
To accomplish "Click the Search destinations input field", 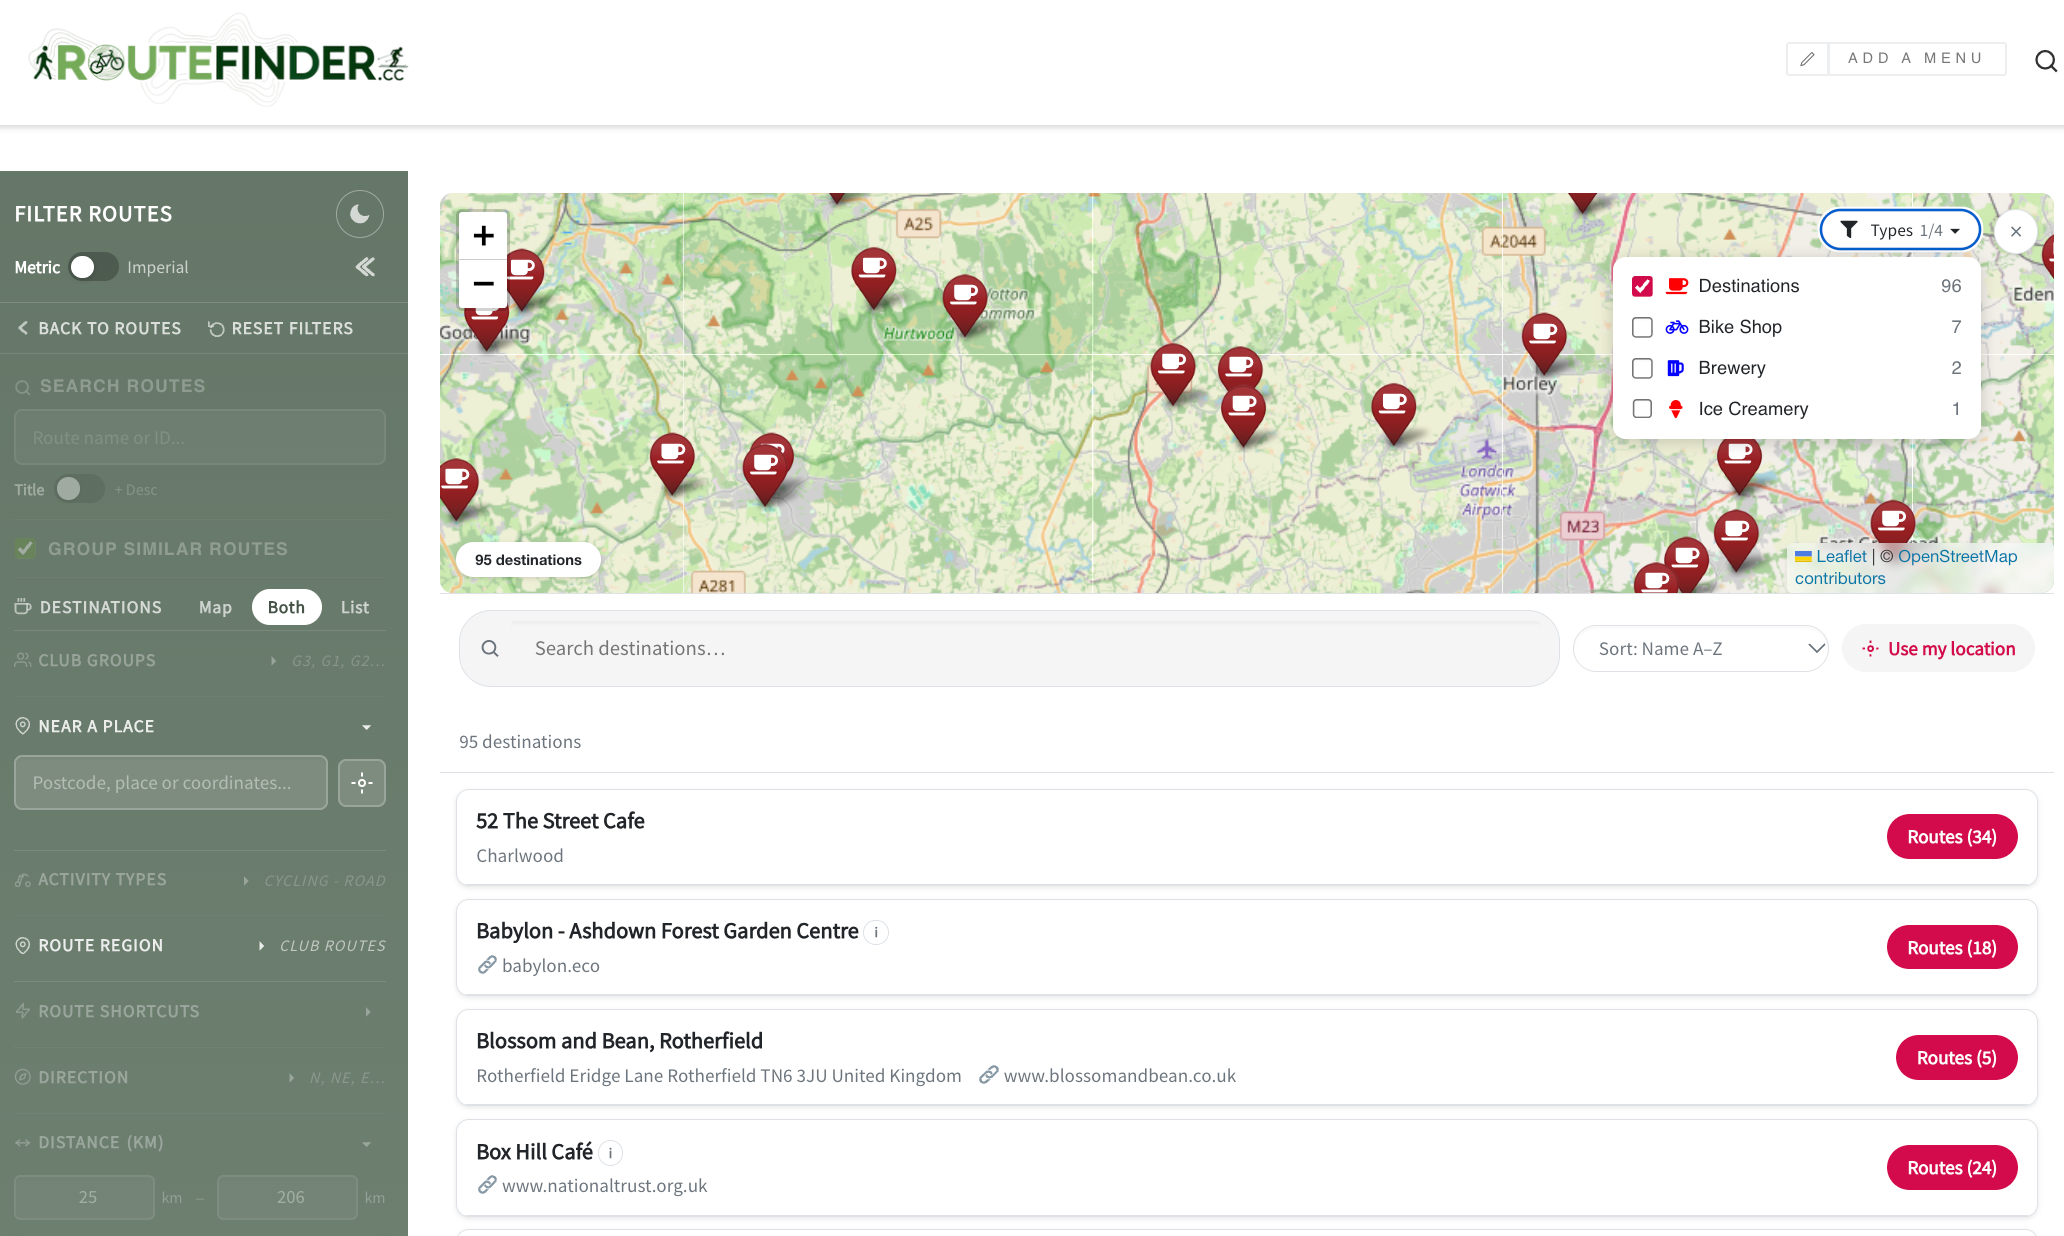I will click(1009, 649).
